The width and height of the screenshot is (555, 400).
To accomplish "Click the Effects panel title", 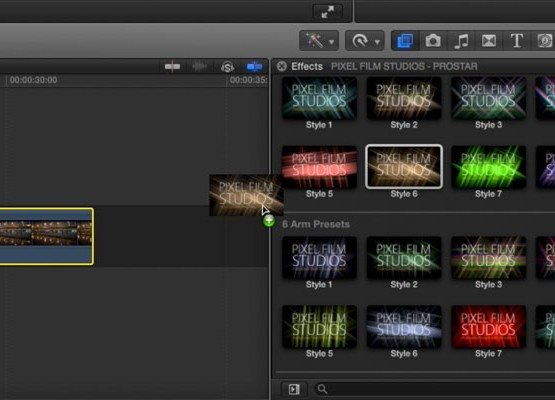I will click(307, 66).
